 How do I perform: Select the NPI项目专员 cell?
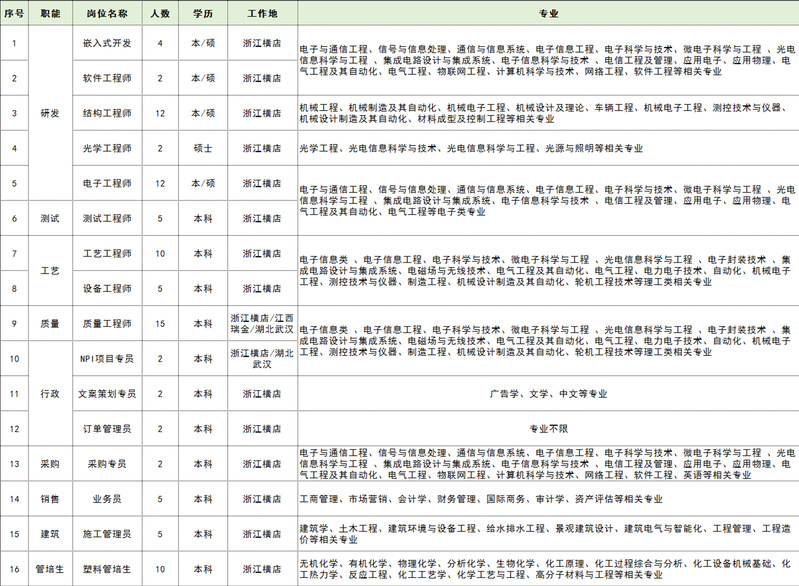(x=107, y=359)
